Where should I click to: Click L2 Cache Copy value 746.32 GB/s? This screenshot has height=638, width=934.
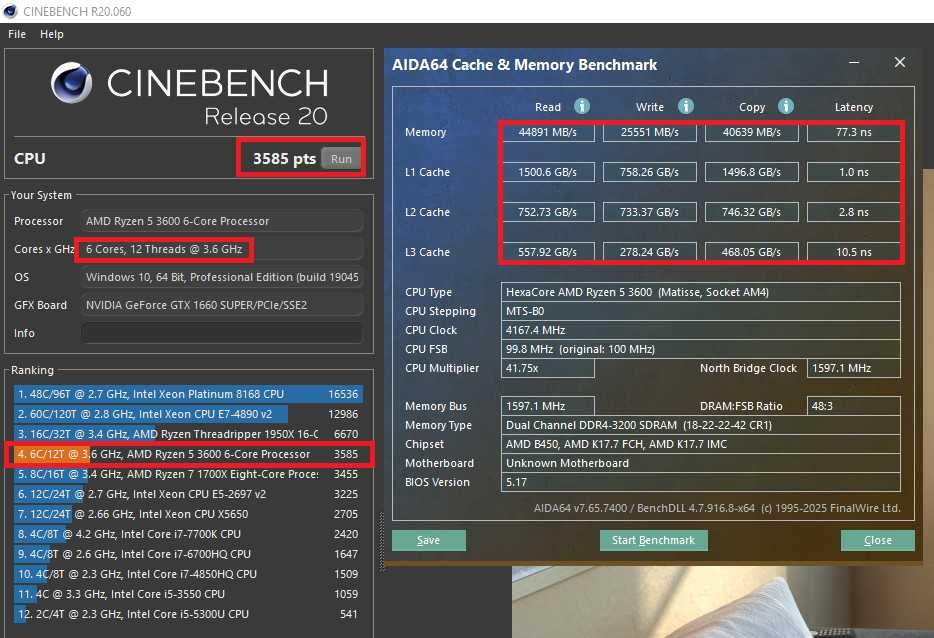752,212
